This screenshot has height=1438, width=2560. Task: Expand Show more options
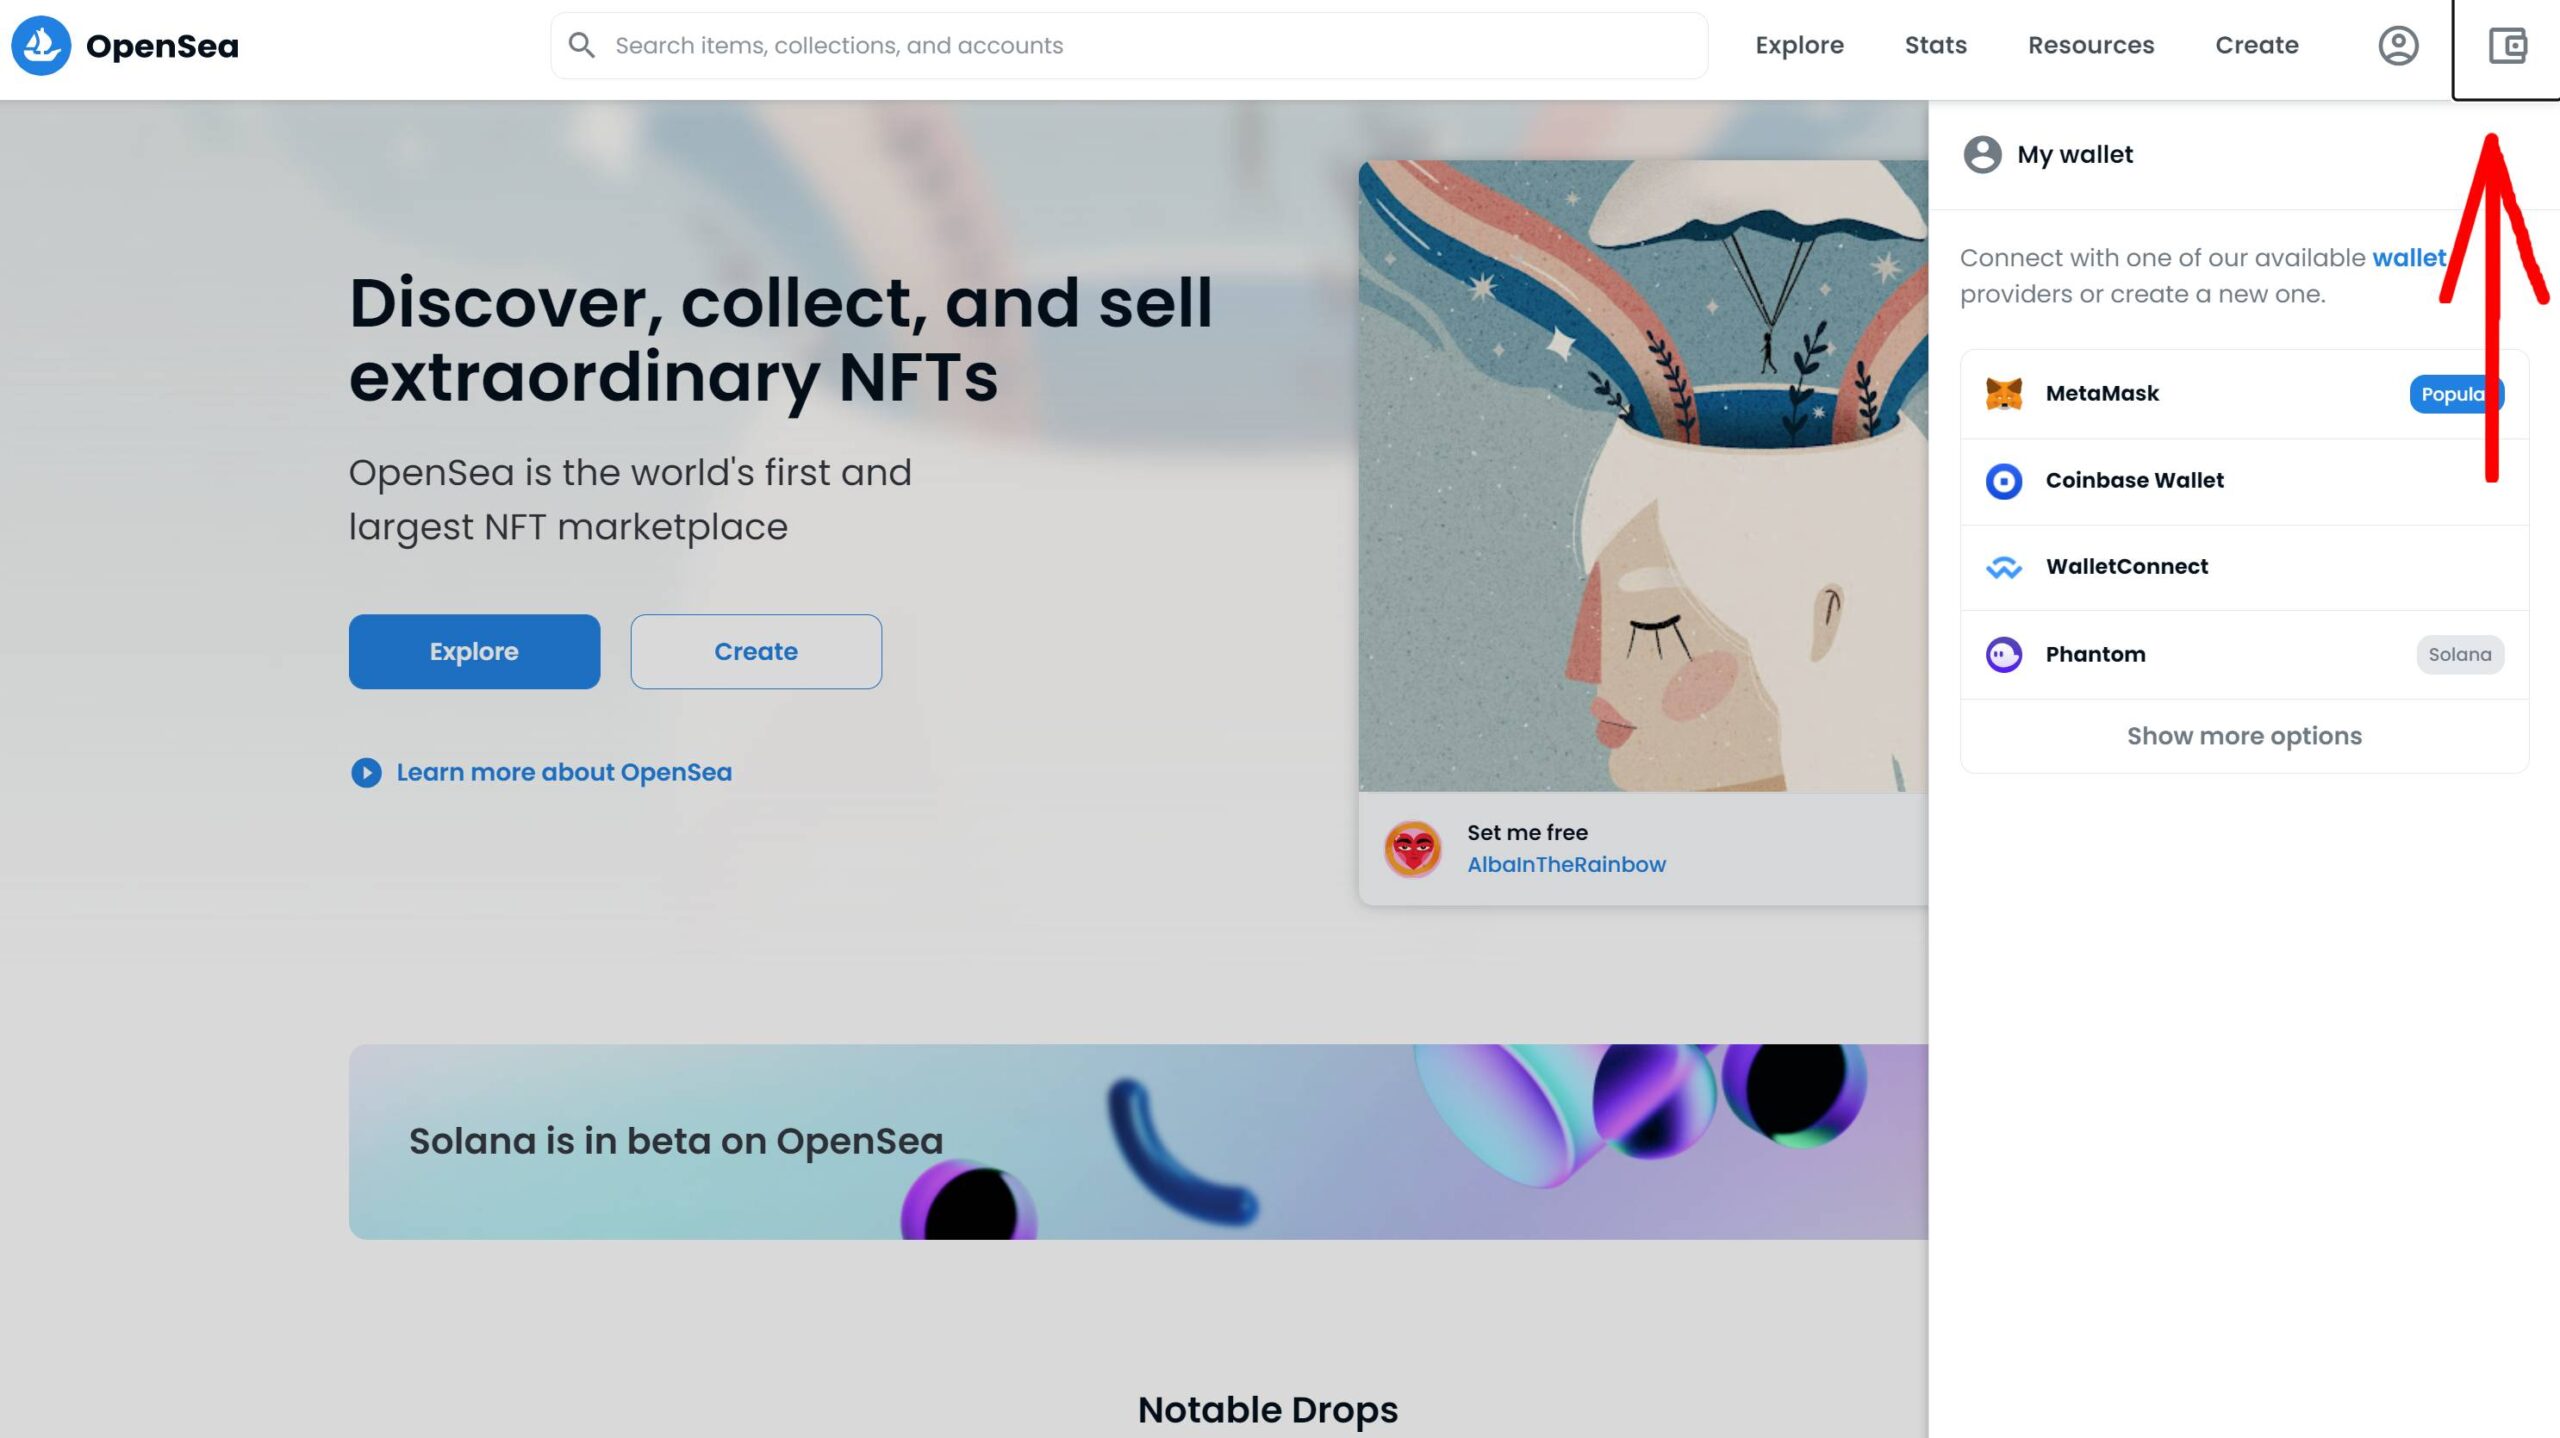coord(2244,736)
